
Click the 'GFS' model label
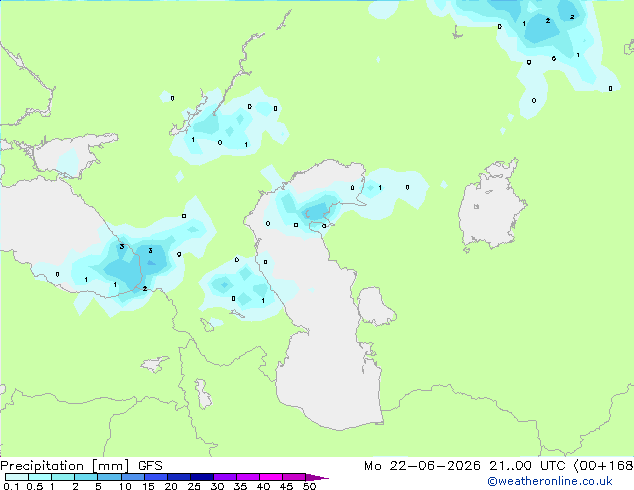tap(150, 466)
